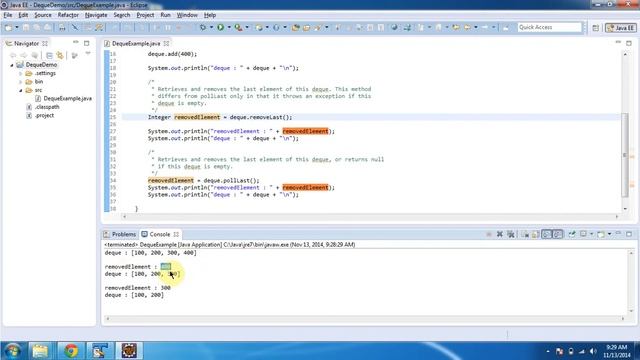Open Chrome from the taskbar
Viewport: 640px width, 360px height.
tap(71, 351)
